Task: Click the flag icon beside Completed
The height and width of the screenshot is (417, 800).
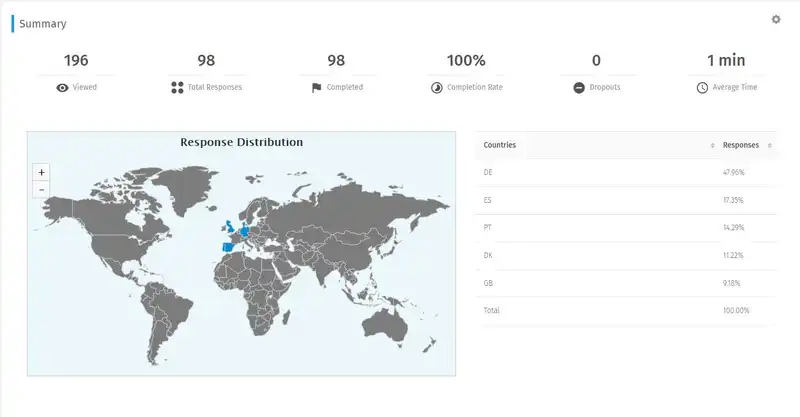Action: (316, 88)
